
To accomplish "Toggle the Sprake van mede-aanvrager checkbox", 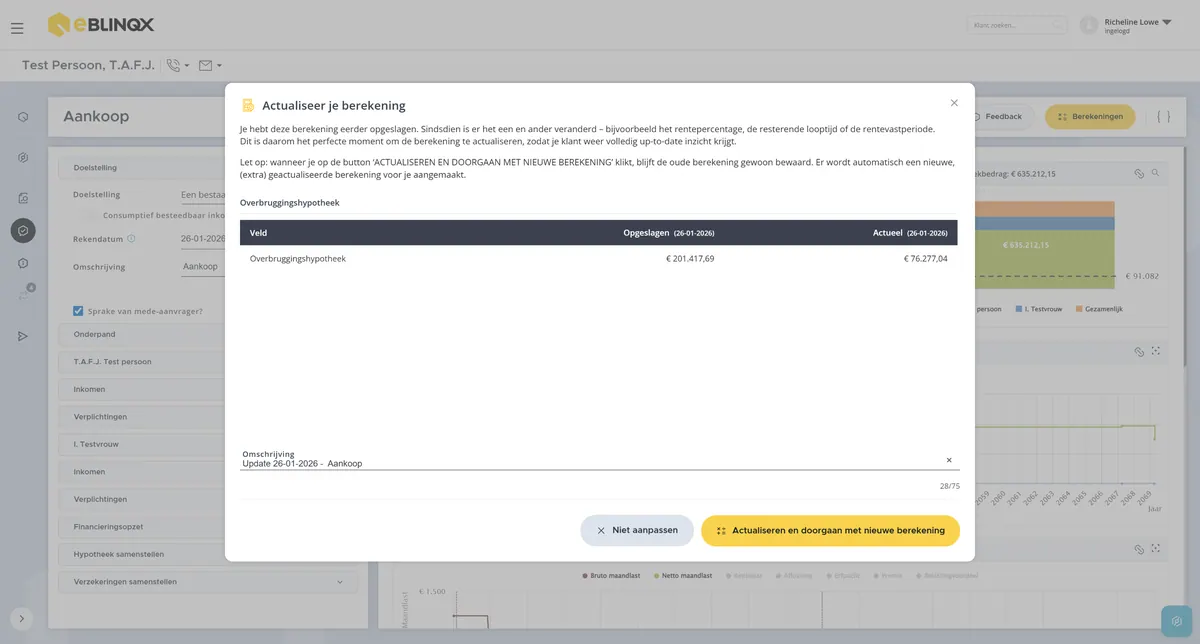I will (78, 311).
